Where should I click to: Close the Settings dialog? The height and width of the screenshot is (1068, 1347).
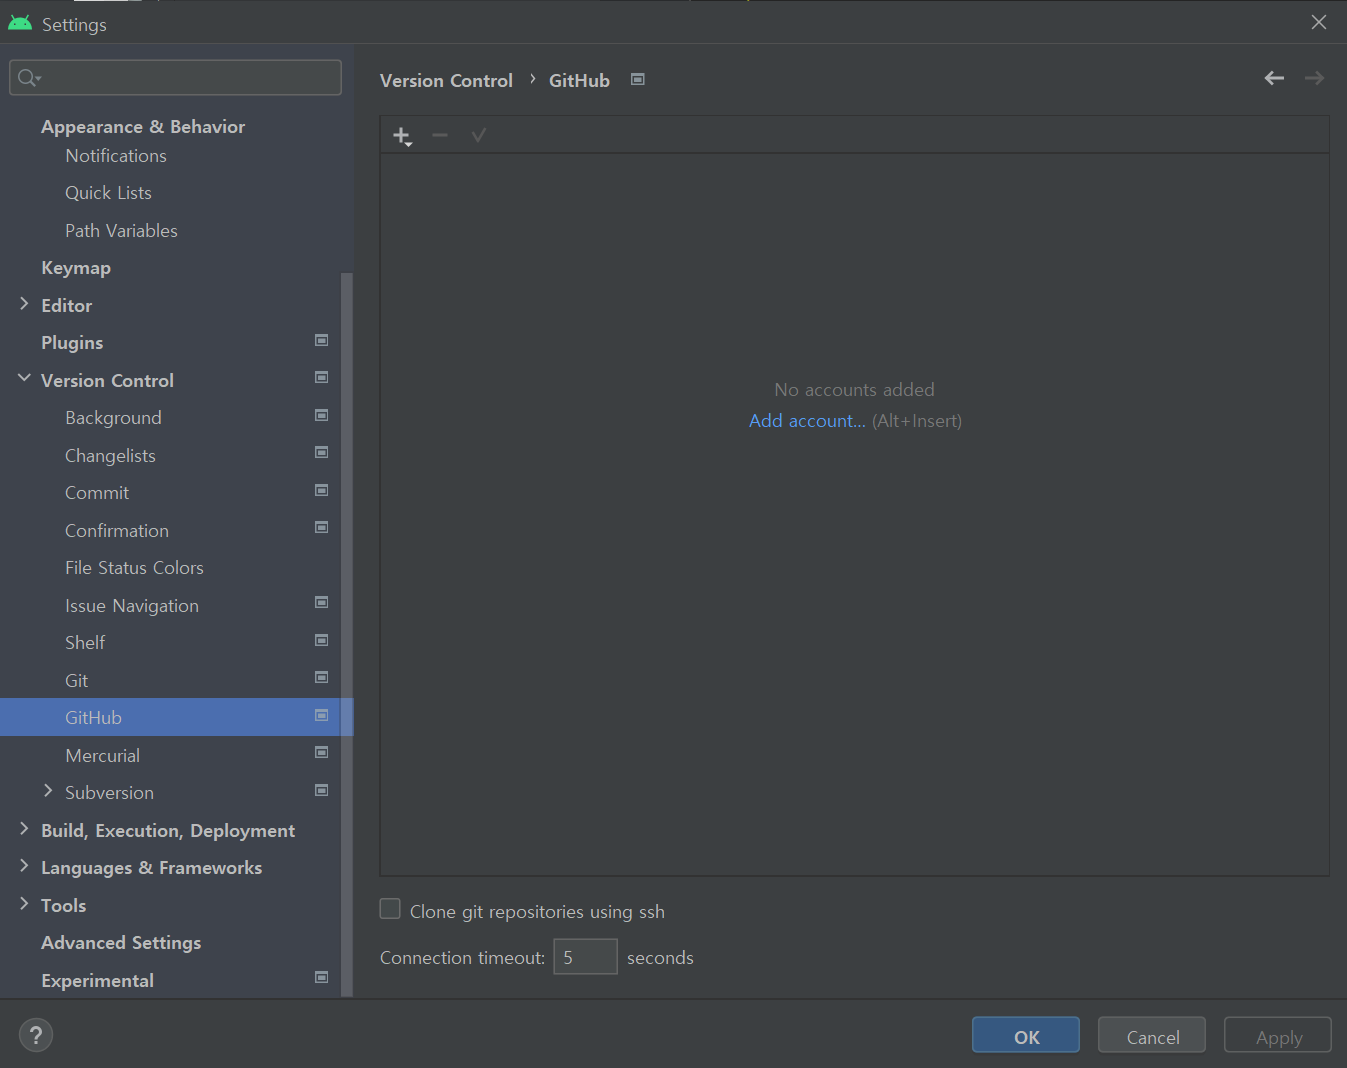[x=1319, y=22]
